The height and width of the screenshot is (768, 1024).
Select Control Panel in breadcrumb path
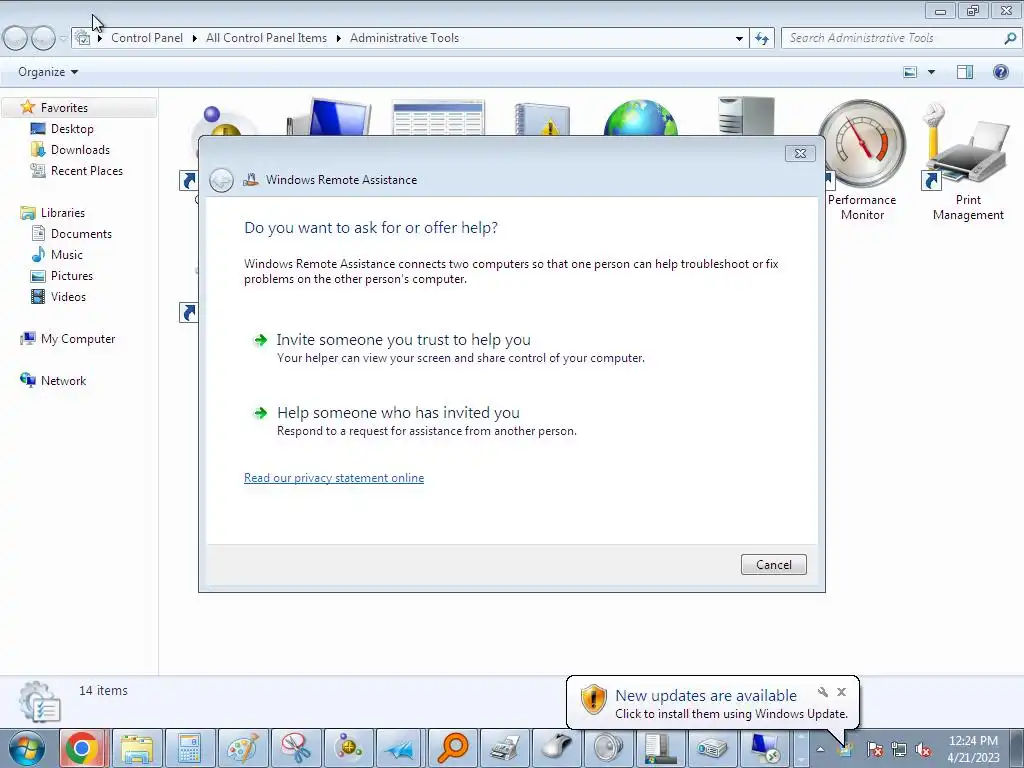point(147,38)
